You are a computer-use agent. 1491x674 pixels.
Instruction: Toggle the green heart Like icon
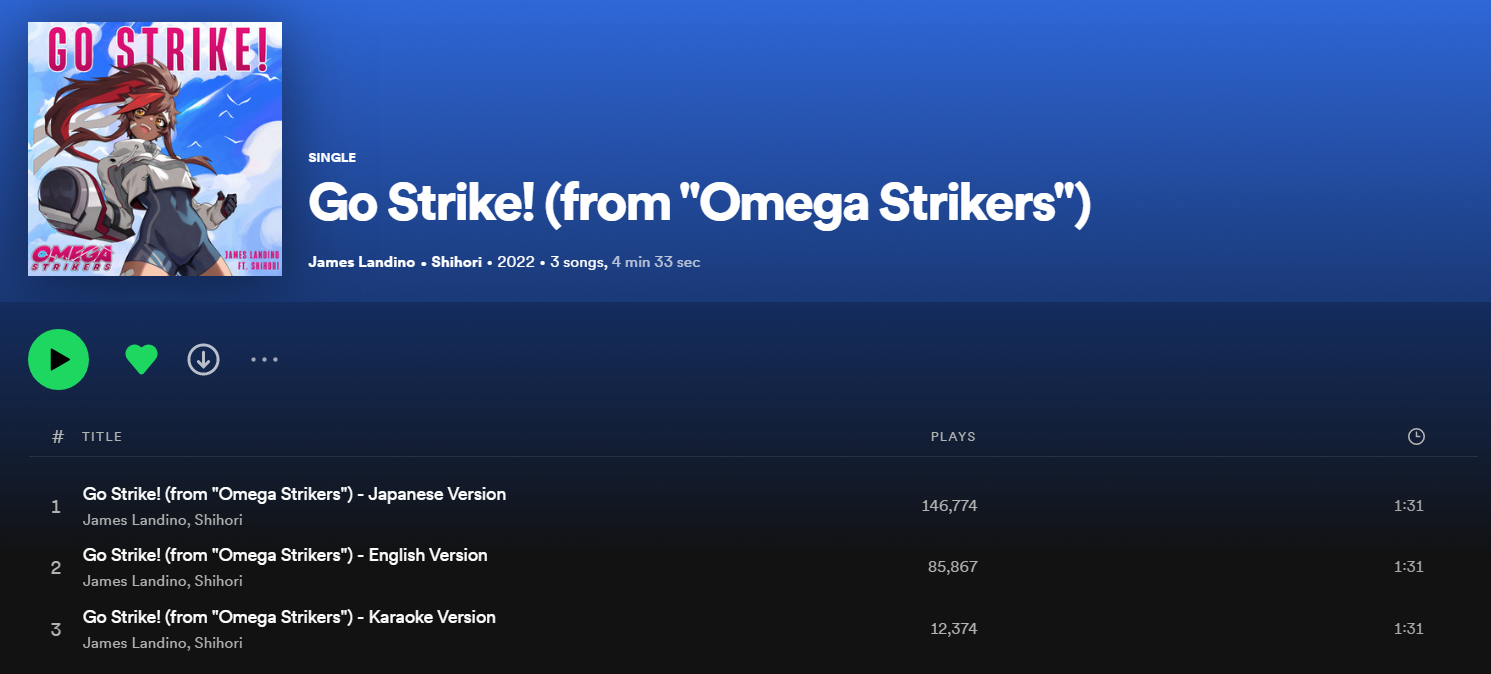pyautogui.click(x=141, y=359)
